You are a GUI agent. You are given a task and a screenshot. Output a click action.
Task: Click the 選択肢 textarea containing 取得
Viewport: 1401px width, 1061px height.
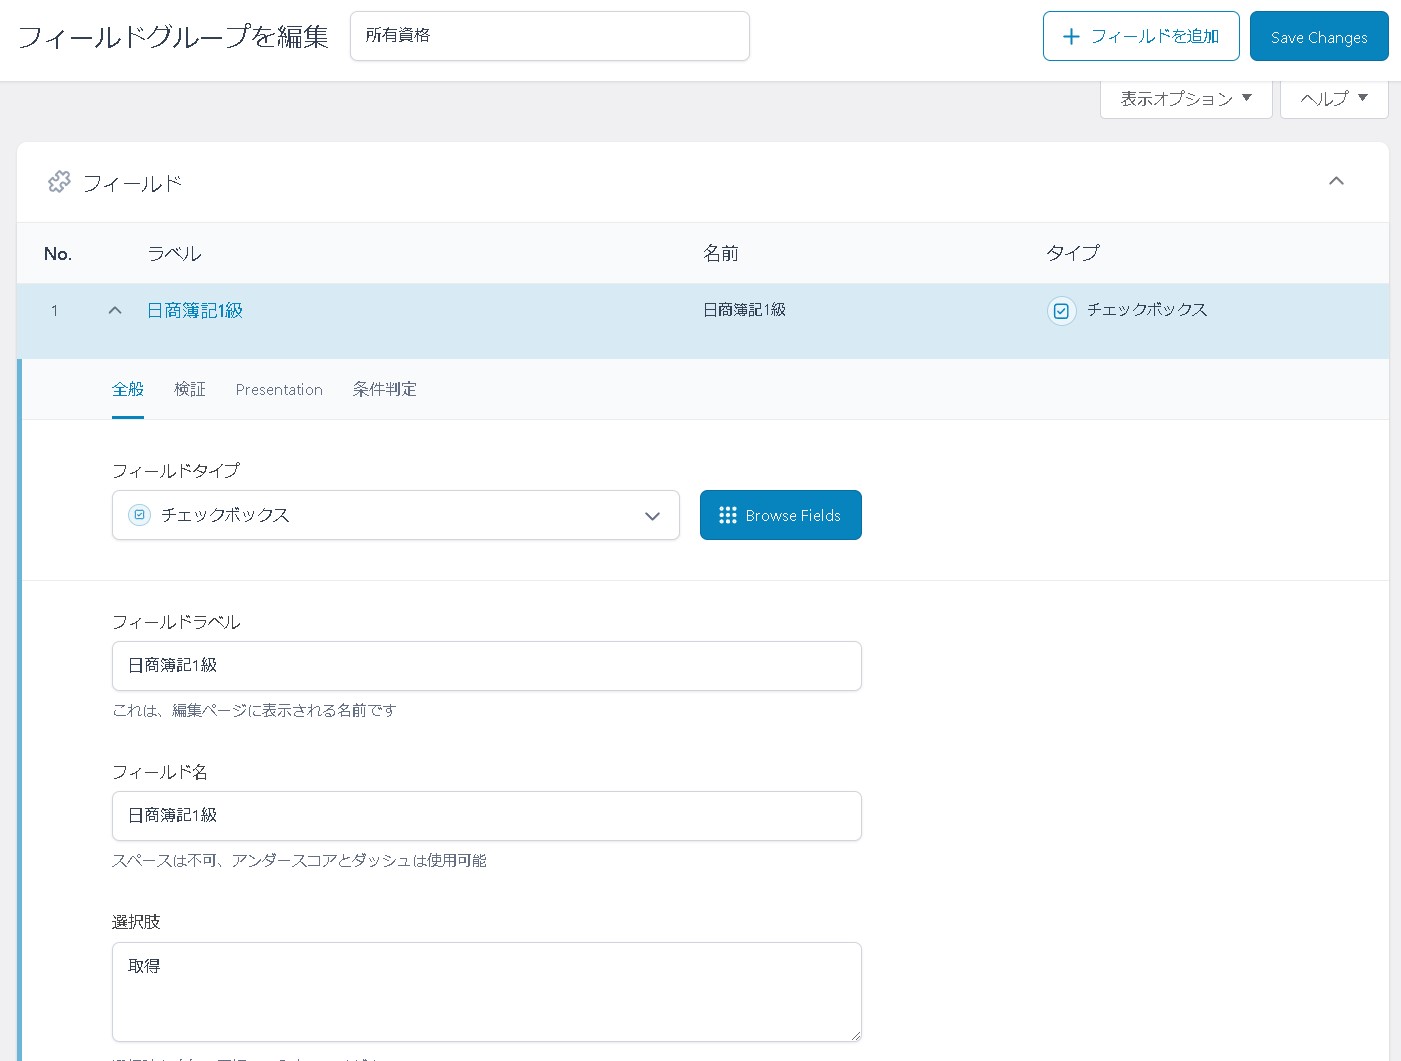click(x=486, y=990)
